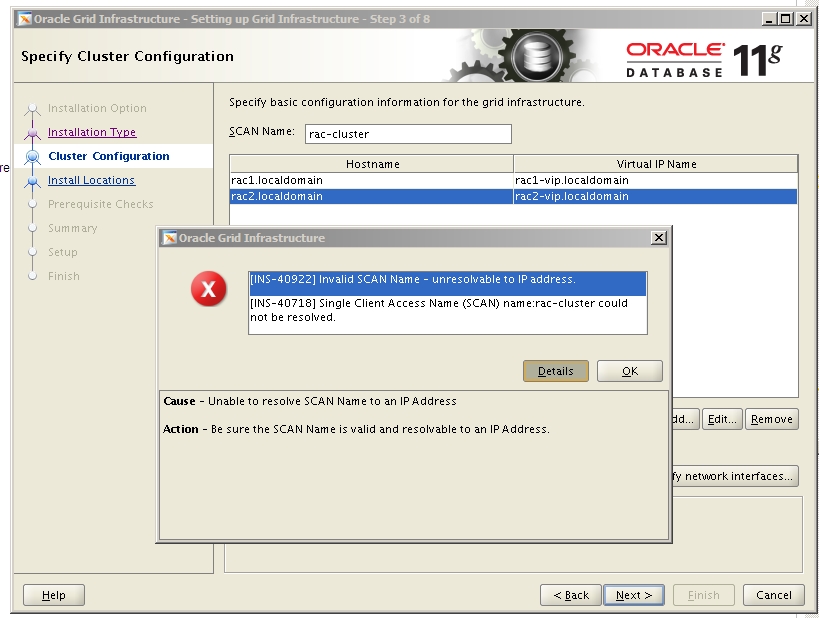819x618 pixels.
Task: Click the Install Locations step node icon
Action: click(32, 181)
